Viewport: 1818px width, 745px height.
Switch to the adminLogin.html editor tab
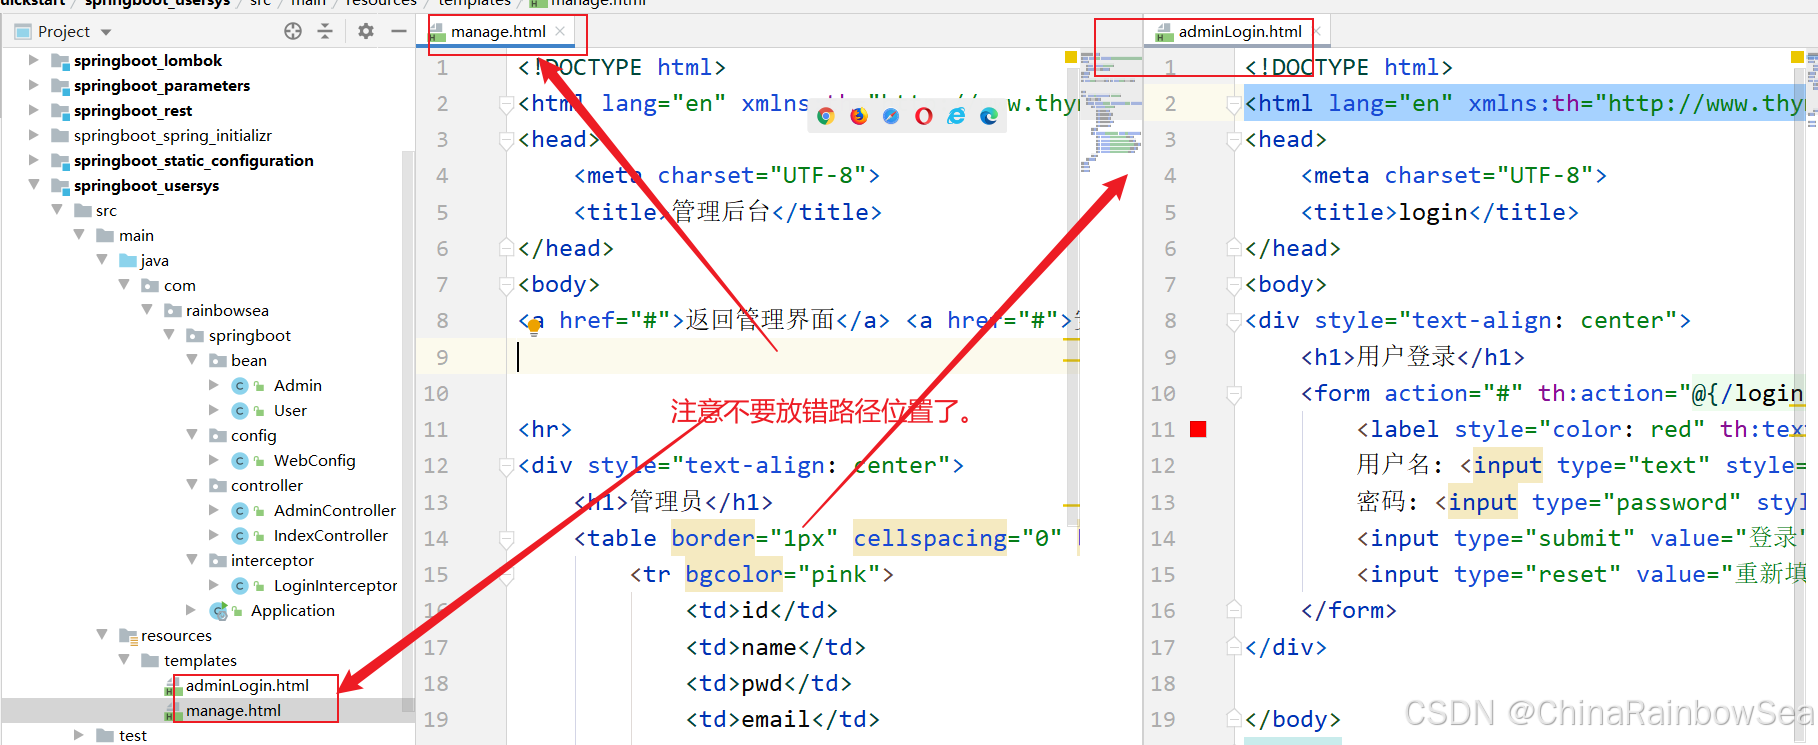(1240, 32)
